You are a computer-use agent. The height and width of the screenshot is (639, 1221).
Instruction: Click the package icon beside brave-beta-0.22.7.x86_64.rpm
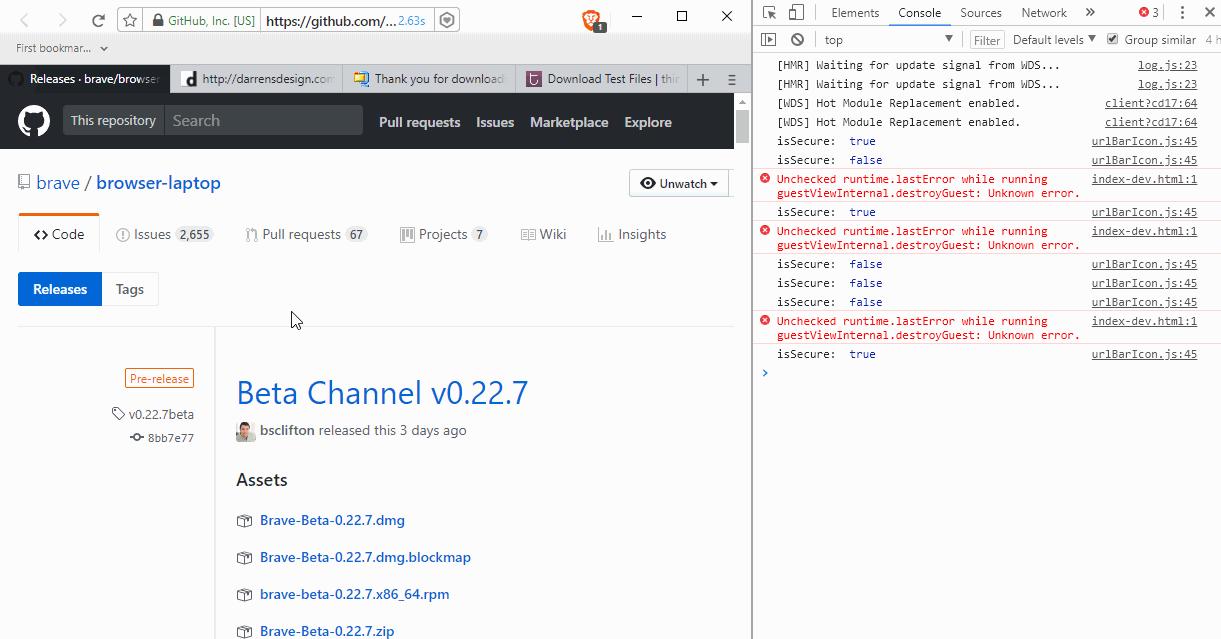coord(244,595)
